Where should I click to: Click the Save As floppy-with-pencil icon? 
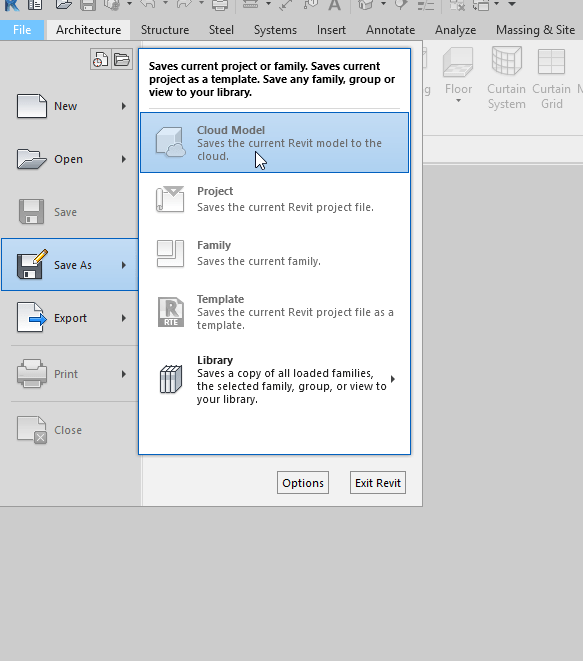coord(32,264)
